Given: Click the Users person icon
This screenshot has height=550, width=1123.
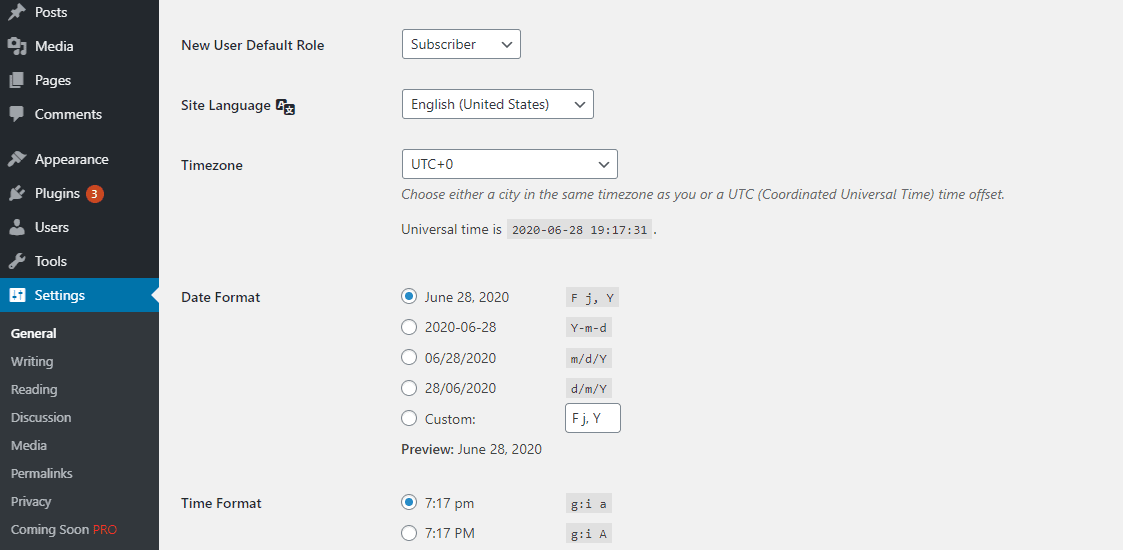Looking at the screenshot, I should tap(17, 227).
